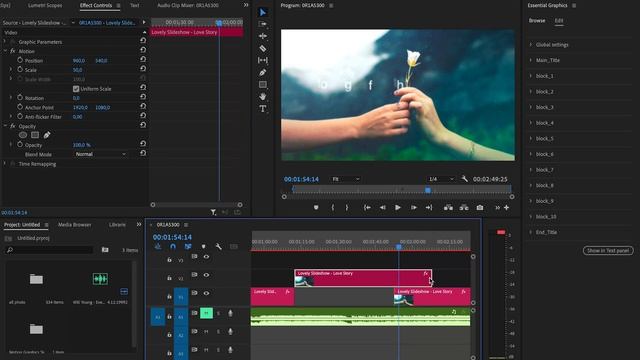Click the Lift button
Viewport: 640px width, 360px height.
pyautogui.click(x=448, y=207)
